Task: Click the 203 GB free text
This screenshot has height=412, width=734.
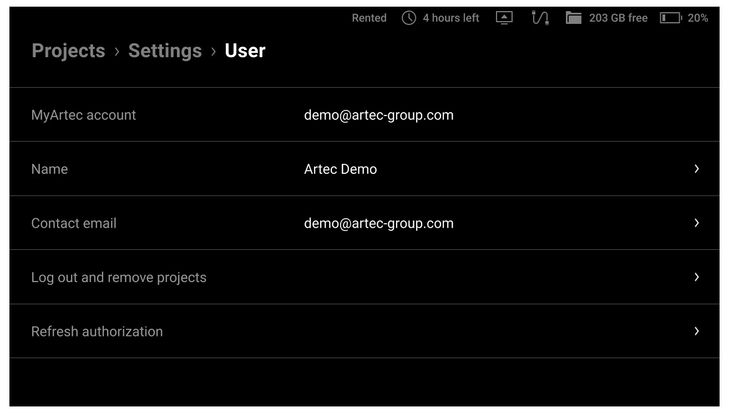Action: pos(618,18)
